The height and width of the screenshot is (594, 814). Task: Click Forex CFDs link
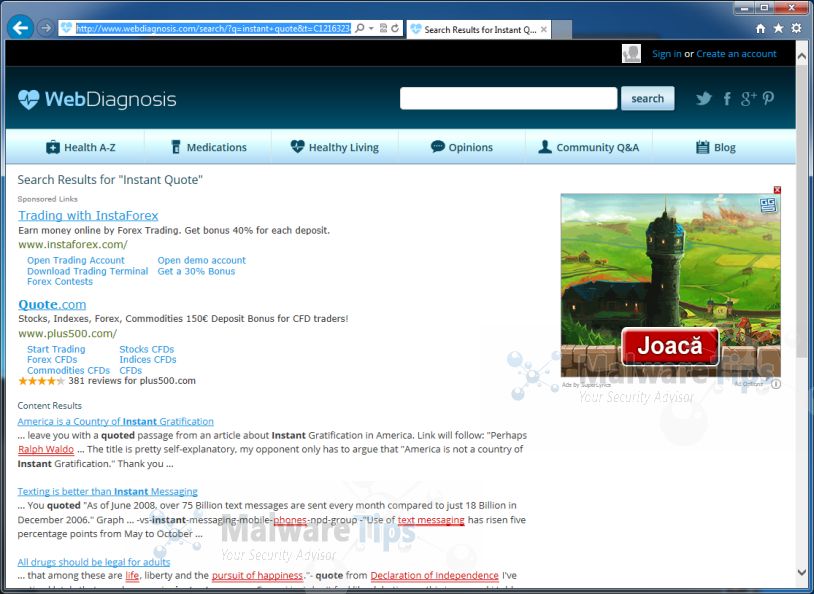coord(52,359)
